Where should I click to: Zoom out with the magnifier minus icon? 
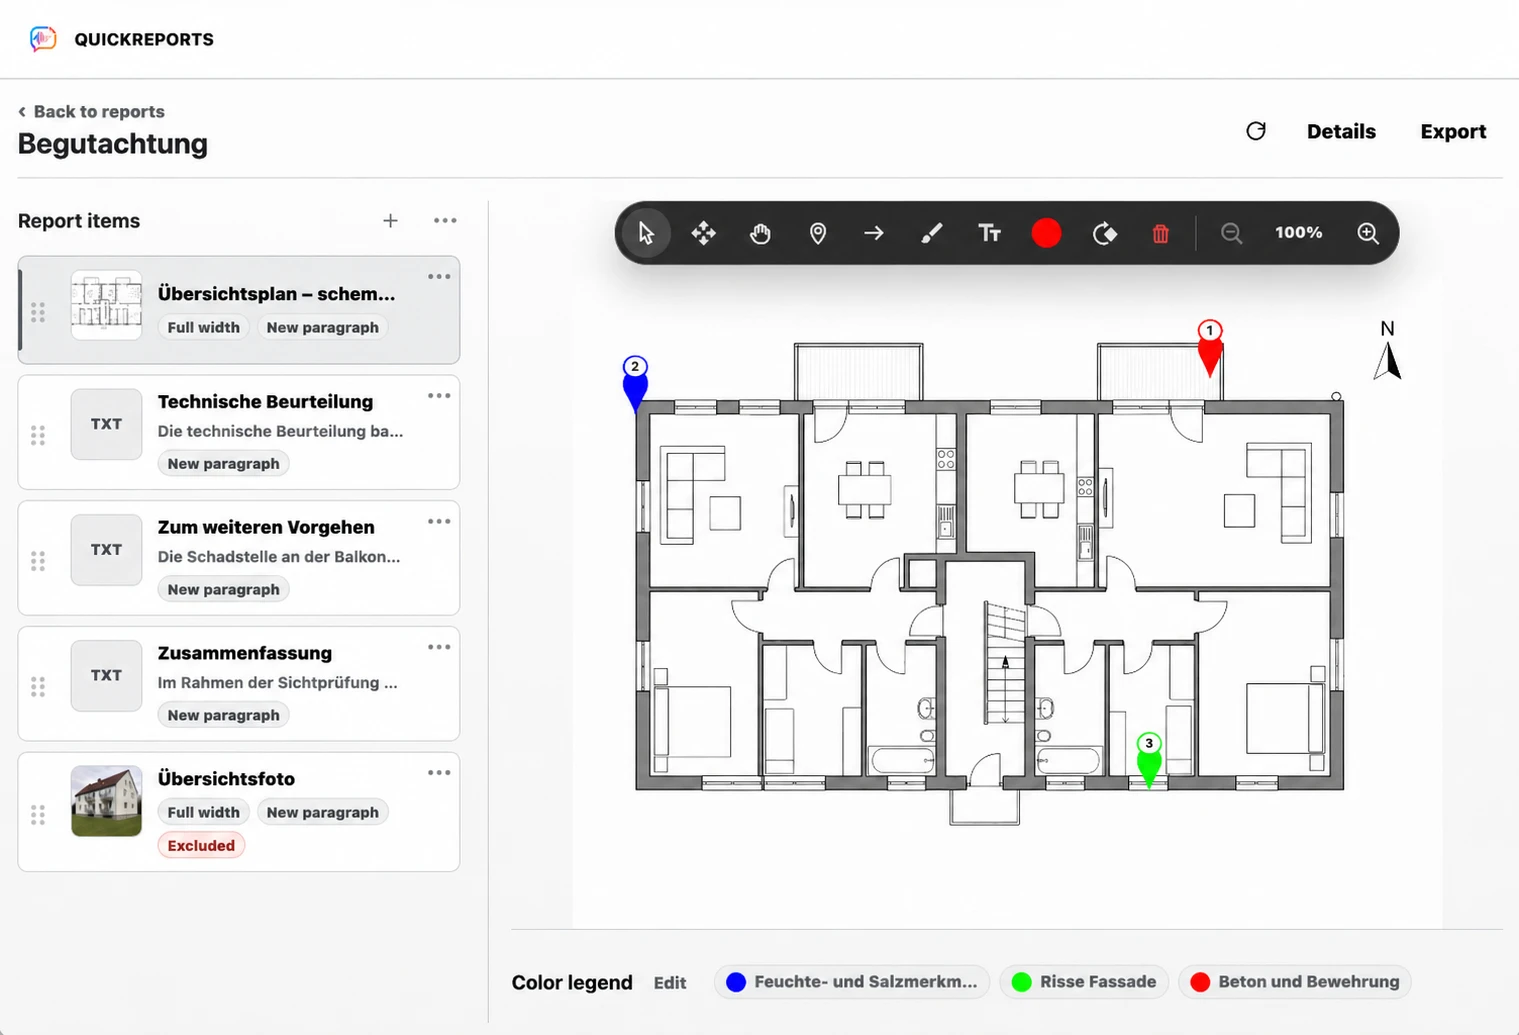pos(1231,233)
